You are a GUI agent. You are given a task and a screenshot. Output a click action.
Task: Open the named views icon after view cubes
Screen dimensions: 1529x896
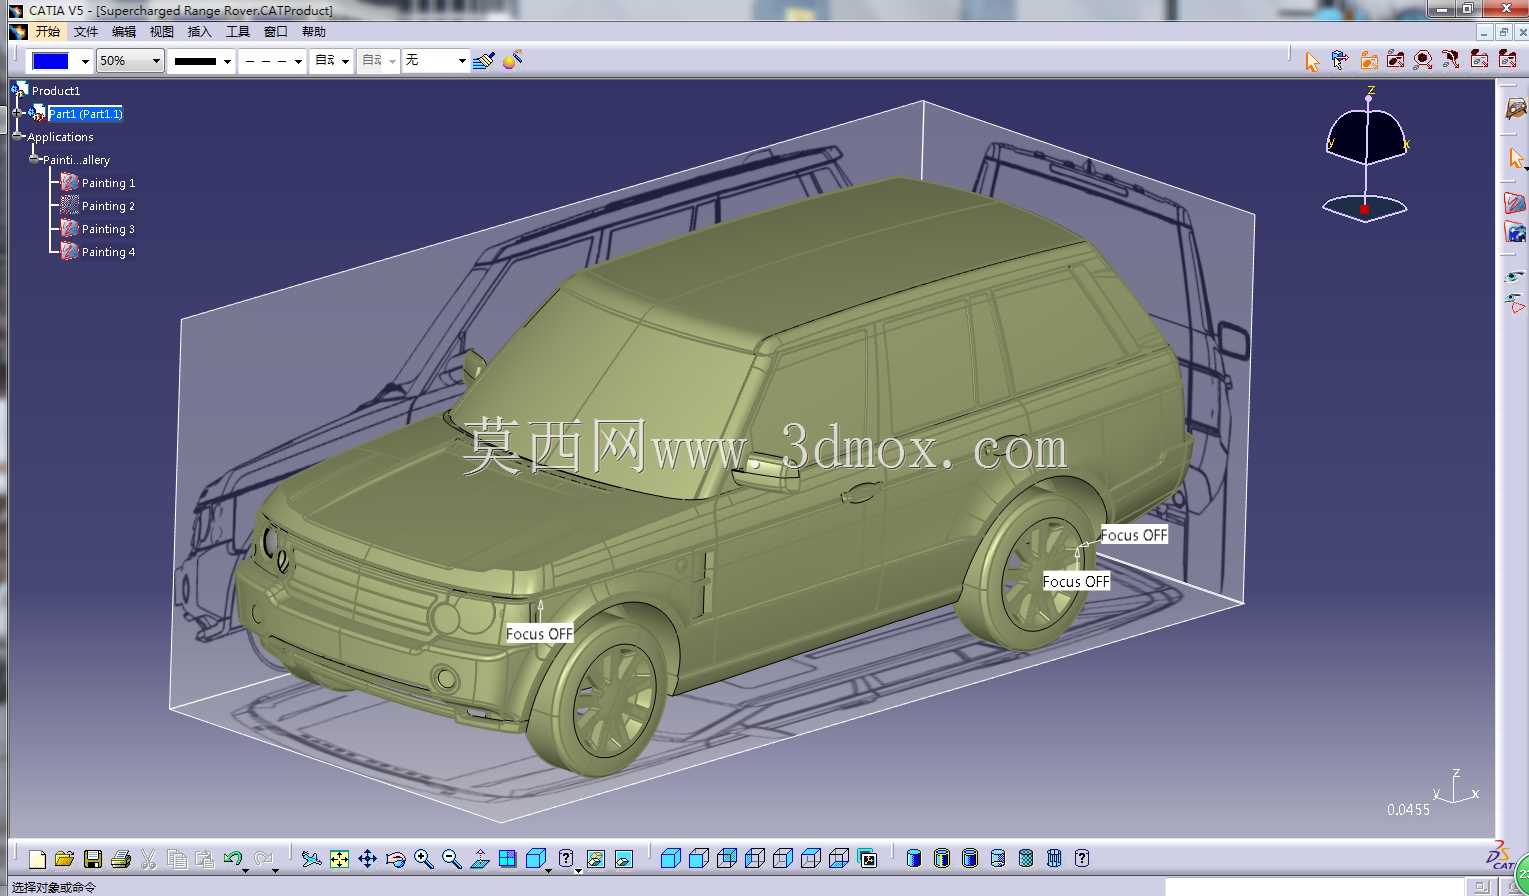[867, 859]
